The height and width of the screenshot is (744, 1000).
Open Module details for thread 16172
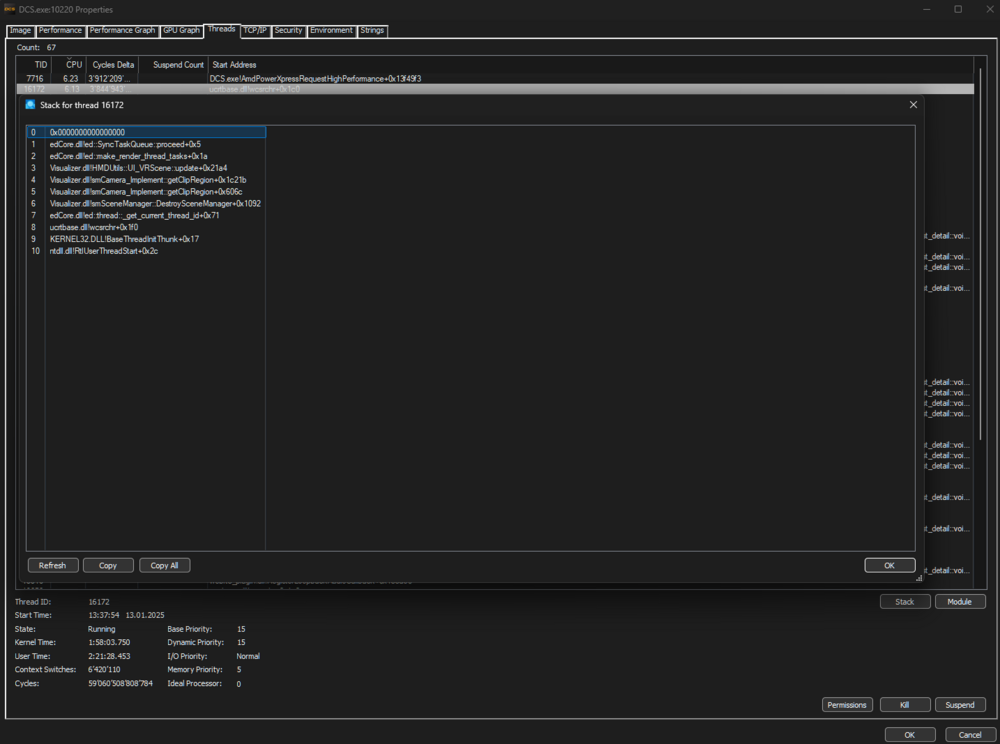pyautogui.click(x=960, y=601)
